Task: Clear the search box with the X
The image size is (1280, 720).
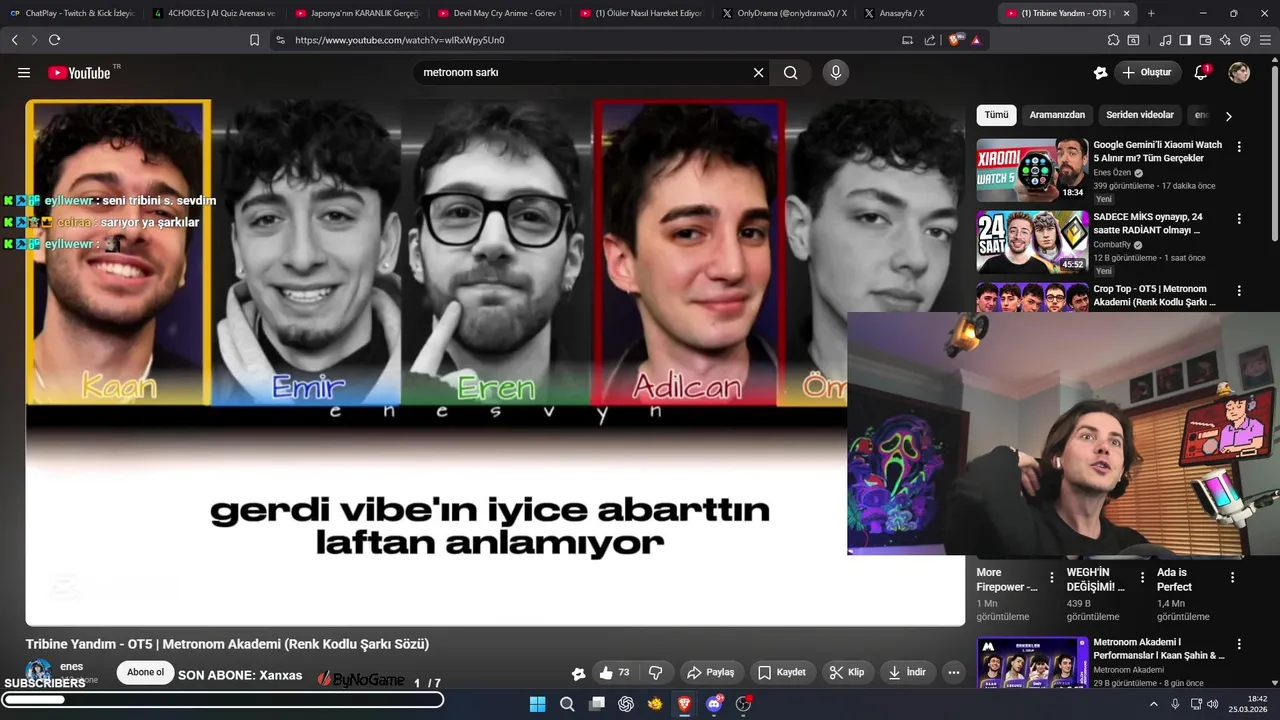Action: (758, 72)
